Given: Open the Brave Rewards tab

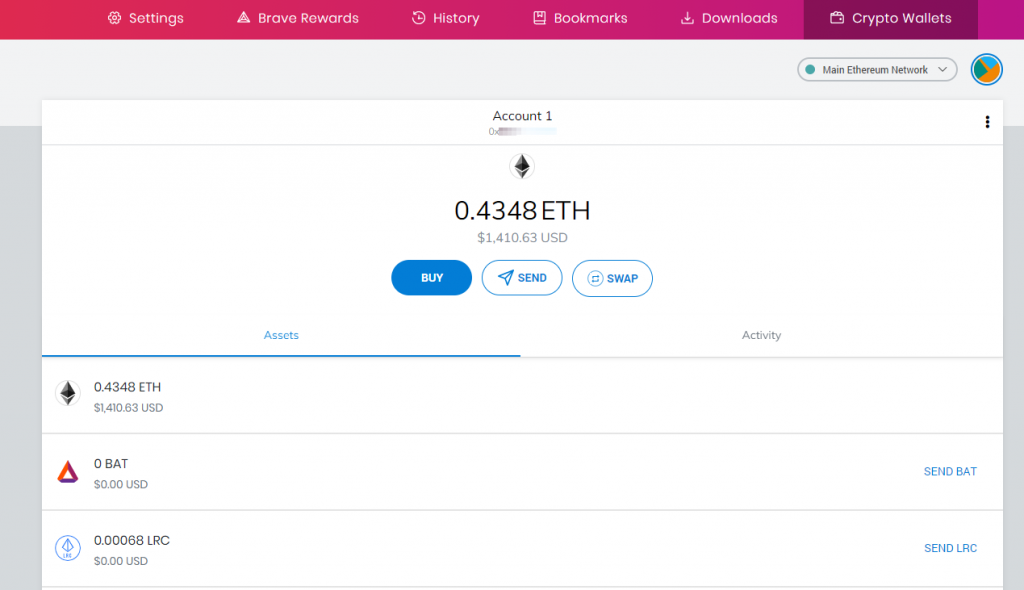Looking at the screenshot, I should pyautogui.click(x=298, y=18).
